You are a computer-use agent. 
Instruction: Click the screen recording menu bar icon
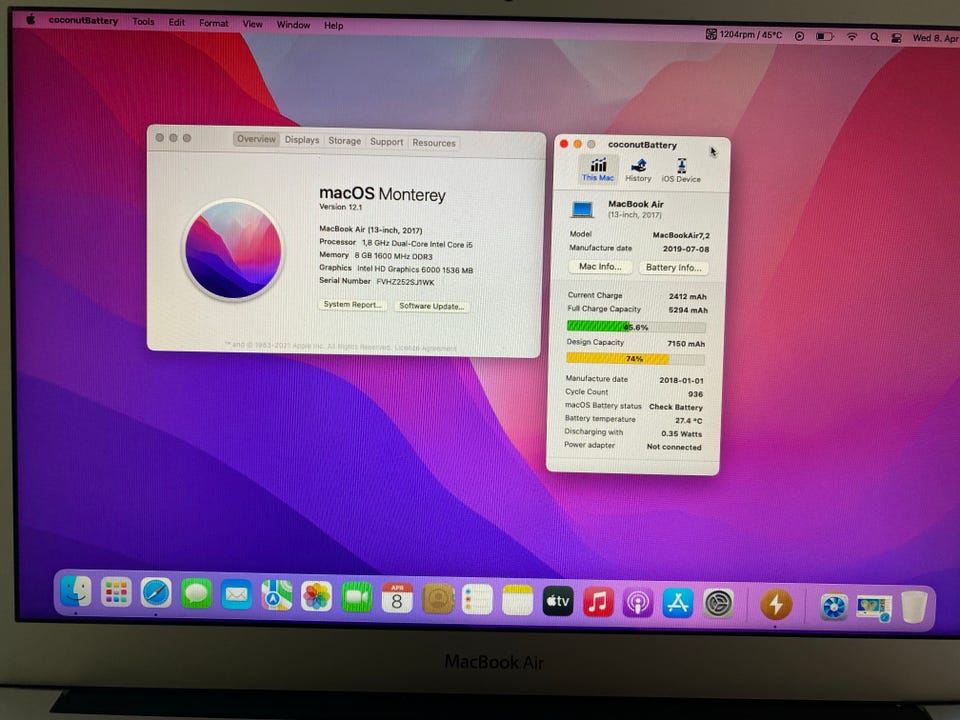(800, 36)
